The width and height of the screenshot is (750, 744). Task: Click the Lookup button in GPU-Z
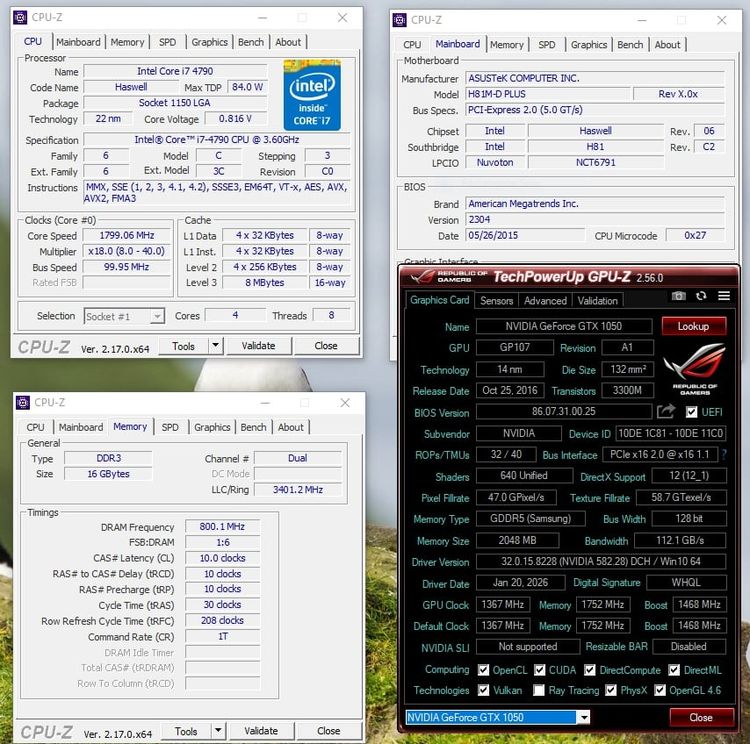[x=694, y=326]
